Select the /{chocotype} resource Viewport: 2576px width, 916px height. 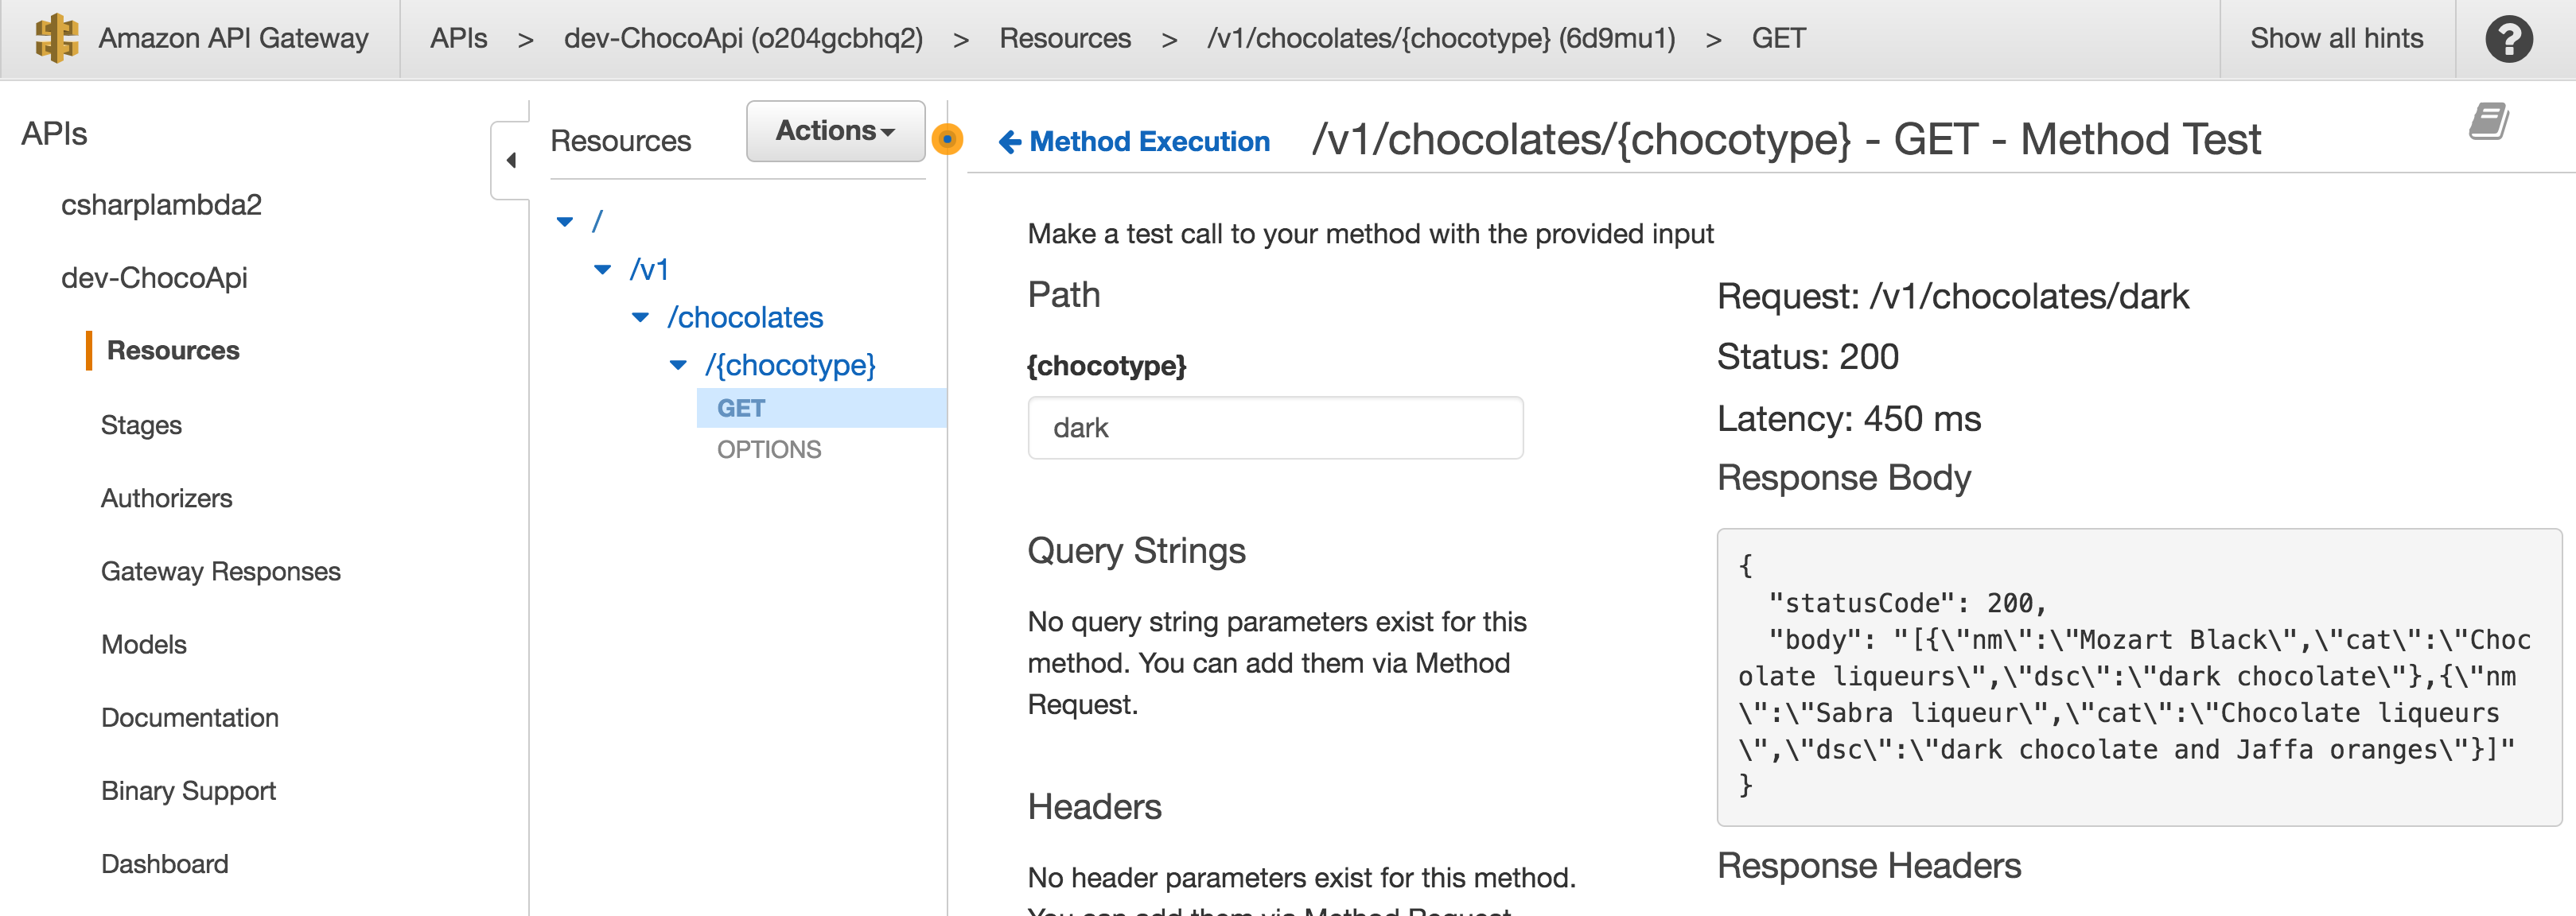tap(790, 365)
